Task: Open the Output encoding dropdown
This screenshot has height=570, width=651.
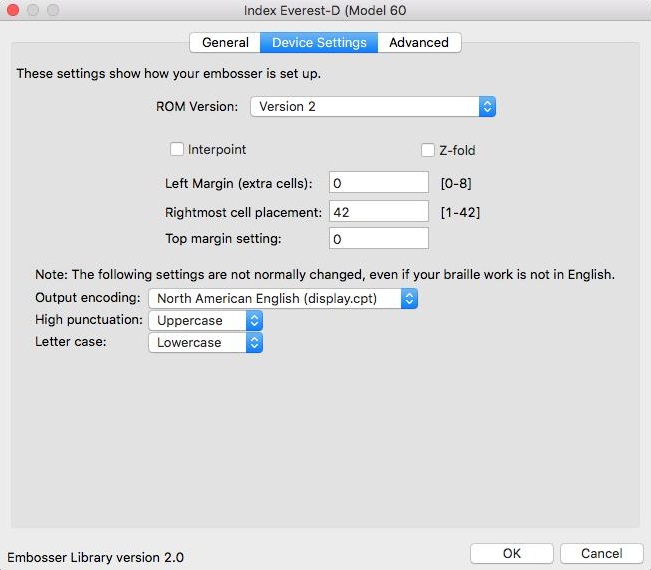Action: 282,298
